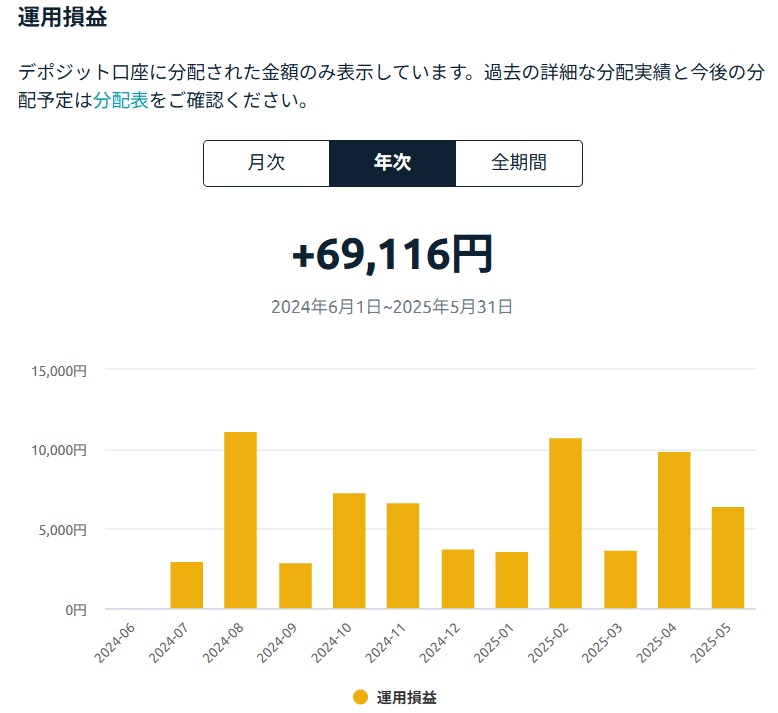Image resolution: width=778 pixels, height=713 pixels.
Task: Select the 2025-04 bar
Action: tap(674, 530)
